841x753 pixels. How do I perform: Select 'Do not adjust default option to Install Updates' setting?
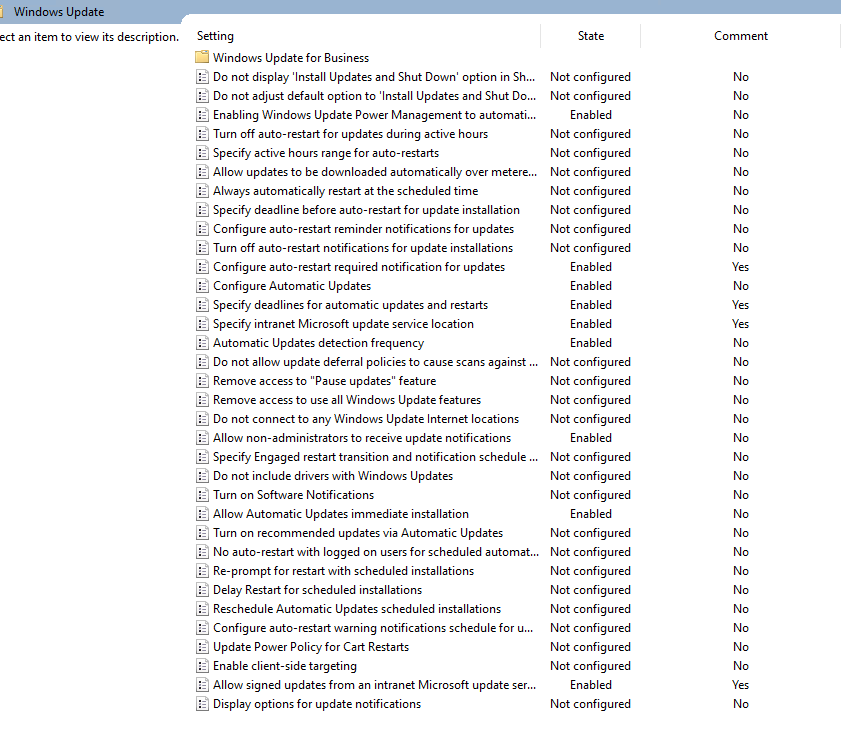[x=374, y=96]
